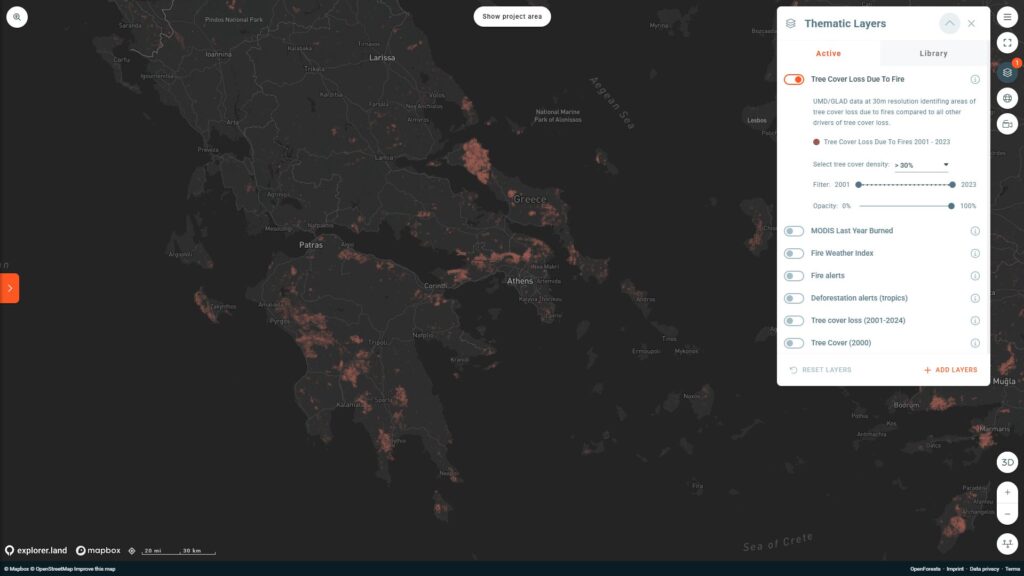Switch map to 3D view
Viewport: 1024px width, 576px height.
tap(1007, 462)
